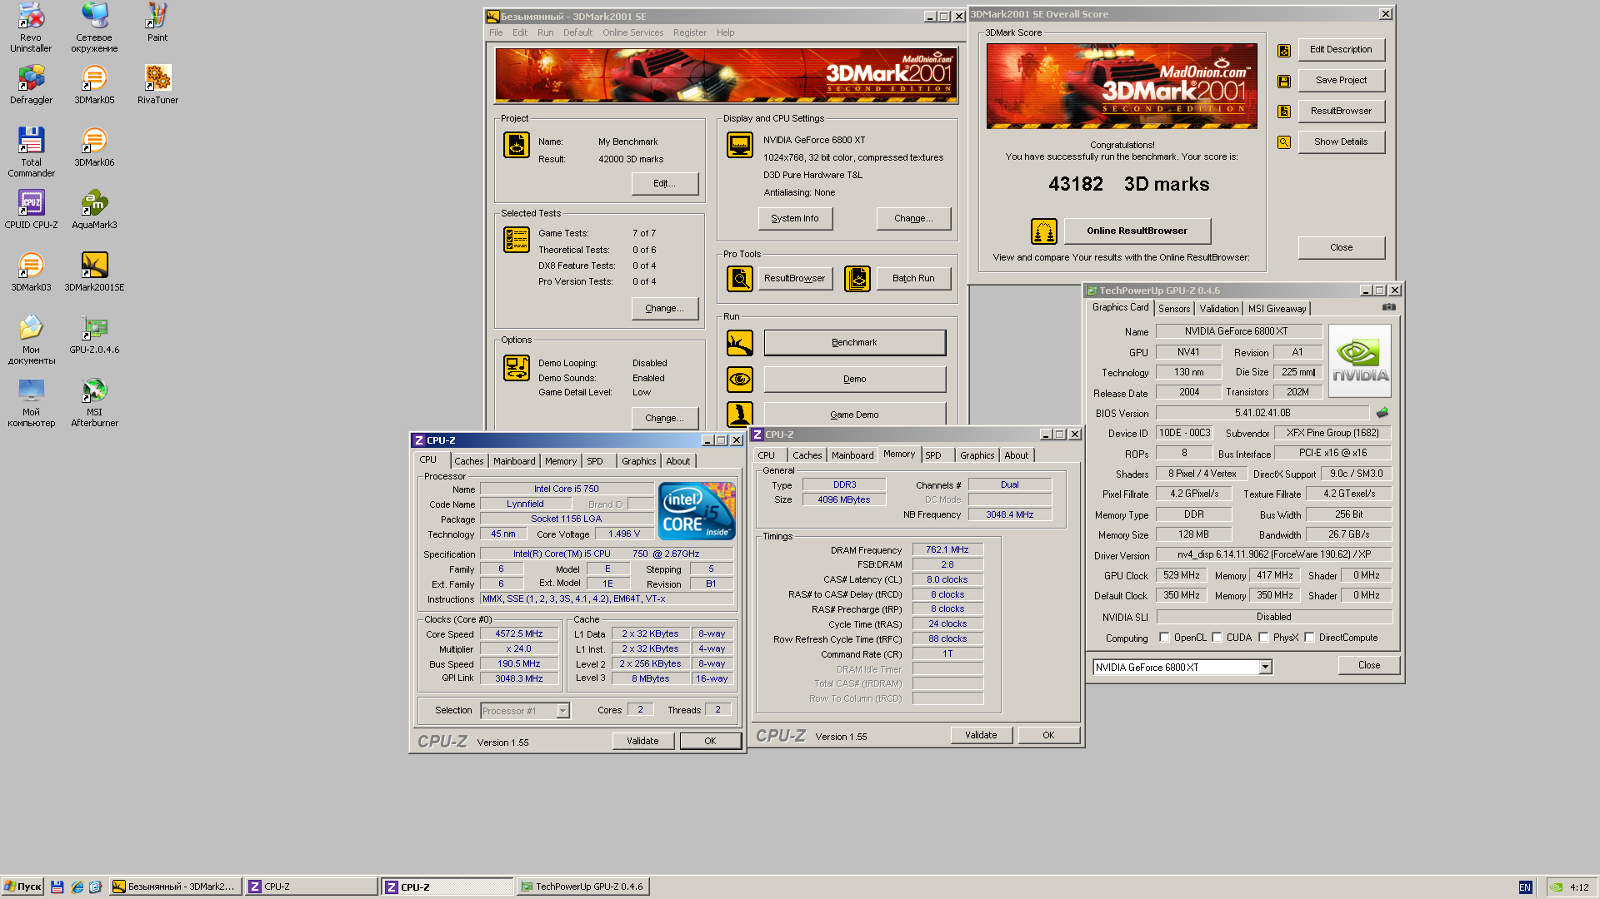The image size is (1600, 899).
Task: Click the Batch Run icon in Pro Tools
Action: pos(857,278)
